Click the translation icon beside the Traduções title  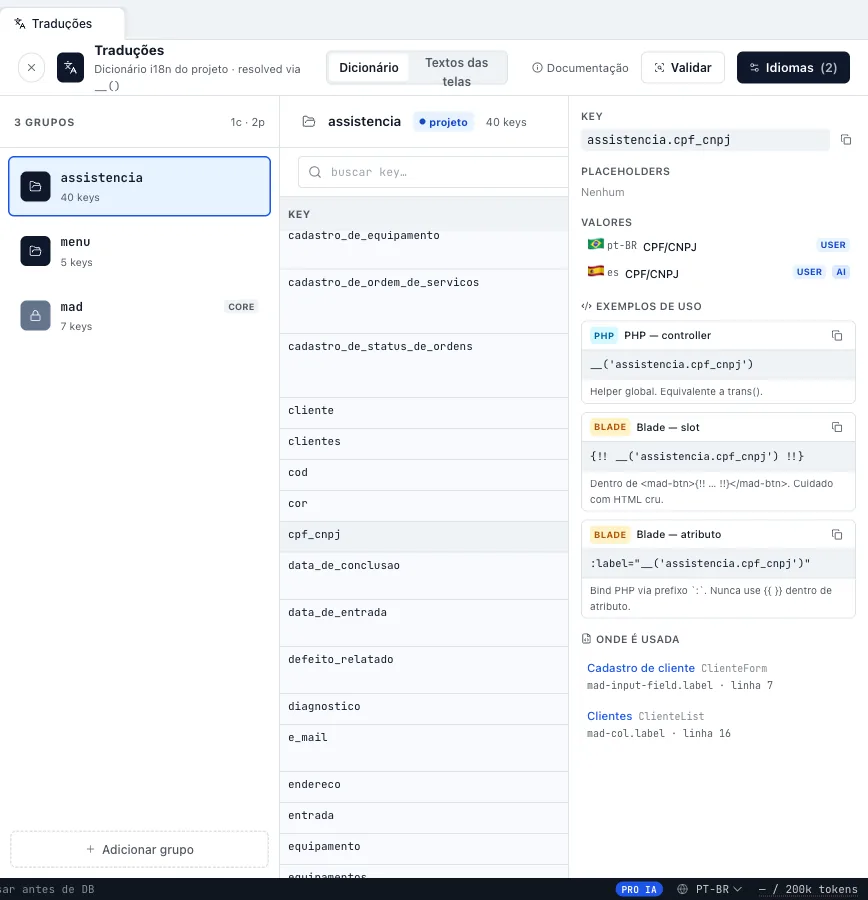[71, 68]
